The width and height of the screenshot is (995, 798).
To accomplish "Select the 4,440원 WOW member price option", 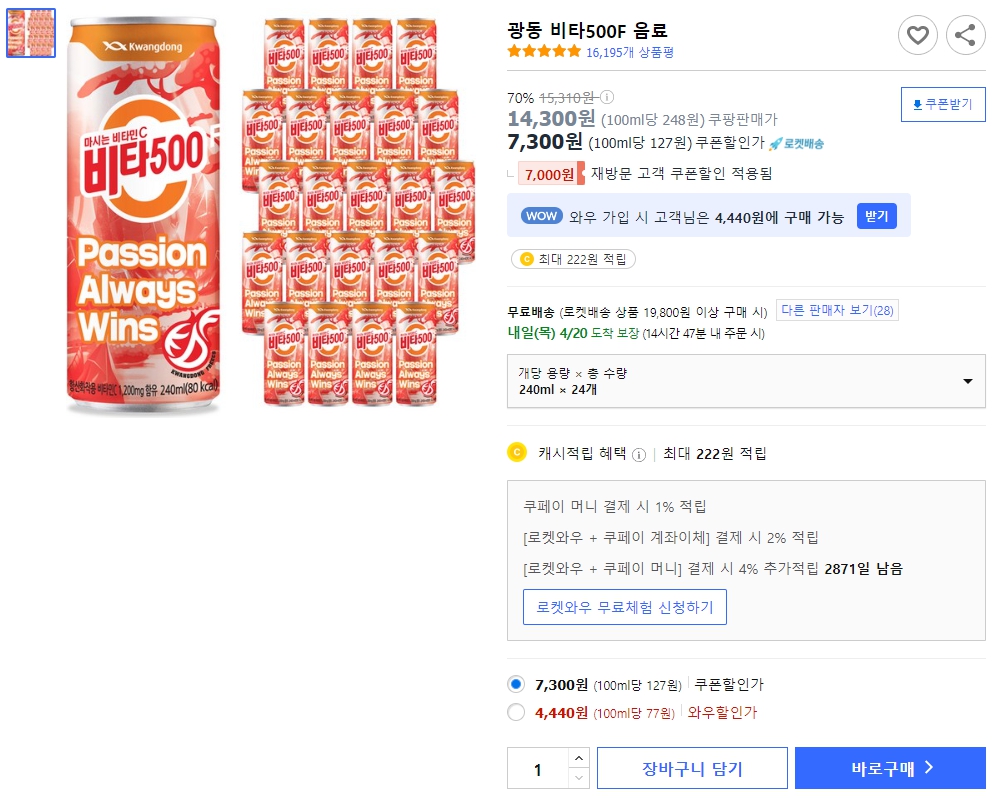I will 516,713.
